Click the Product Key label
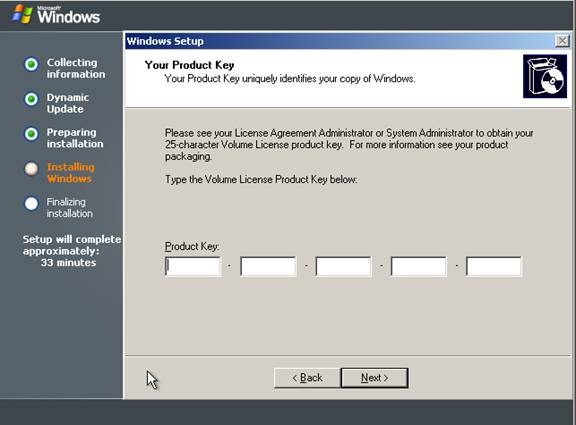576x425 pixels. pos(192,246)
